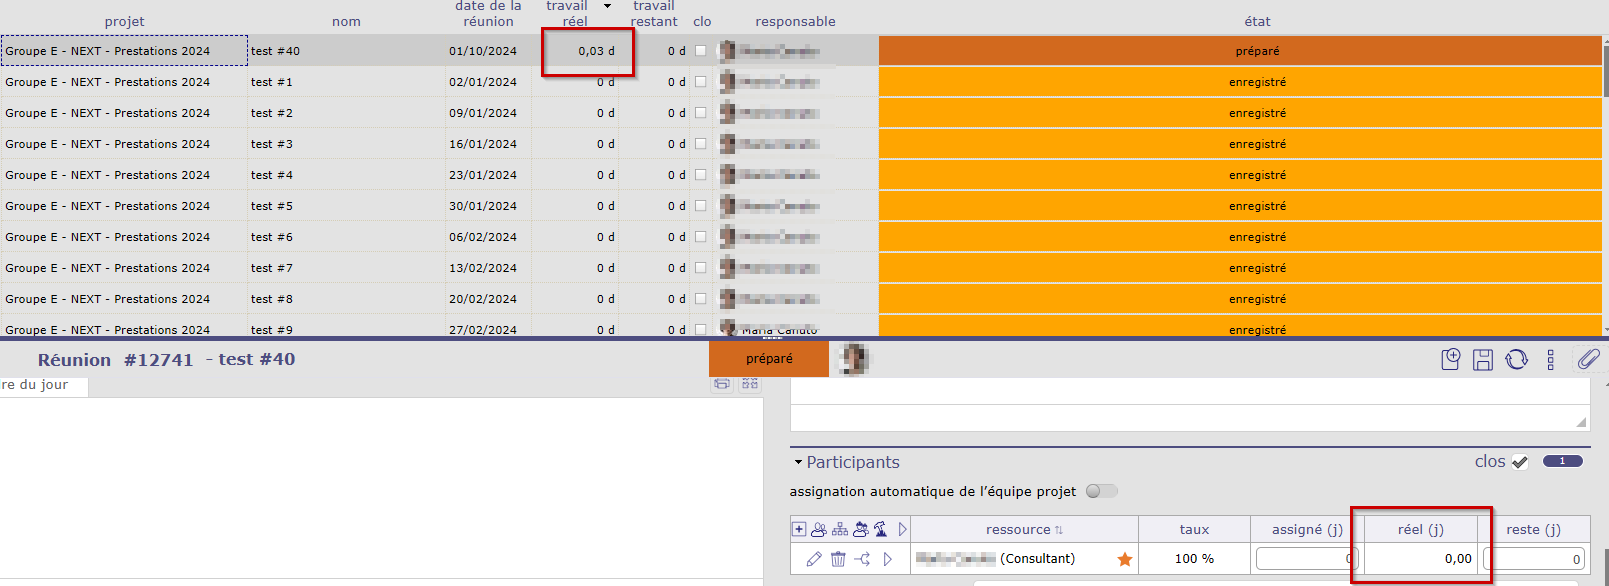Click the date 06/02/2024 cell
1609x586 pixels.
click(x=483, y=237)
